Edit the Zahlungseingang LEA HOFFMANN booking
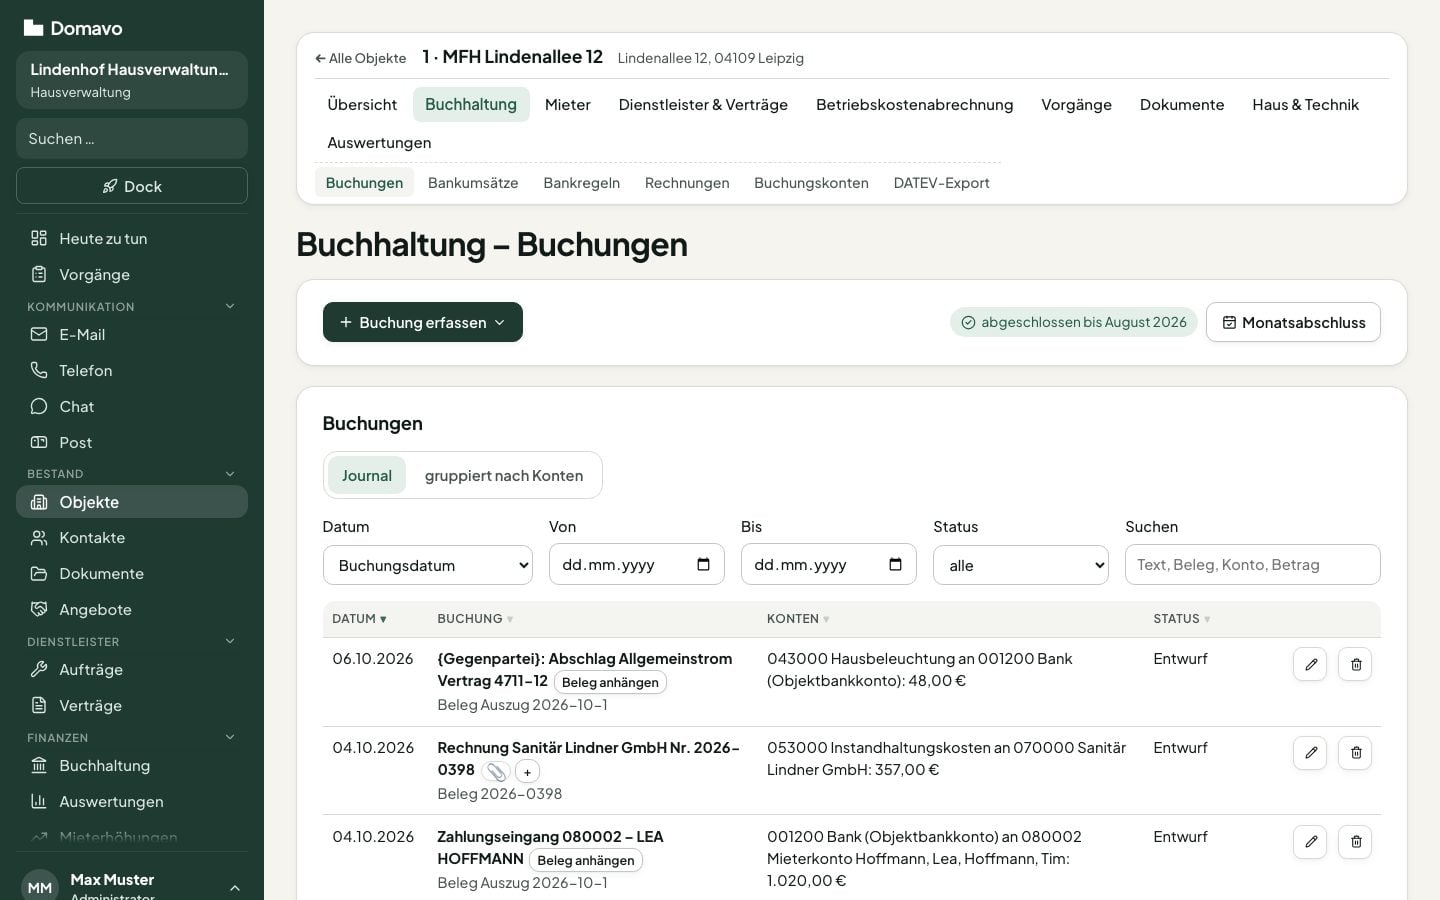 [x=1310, y=842]
